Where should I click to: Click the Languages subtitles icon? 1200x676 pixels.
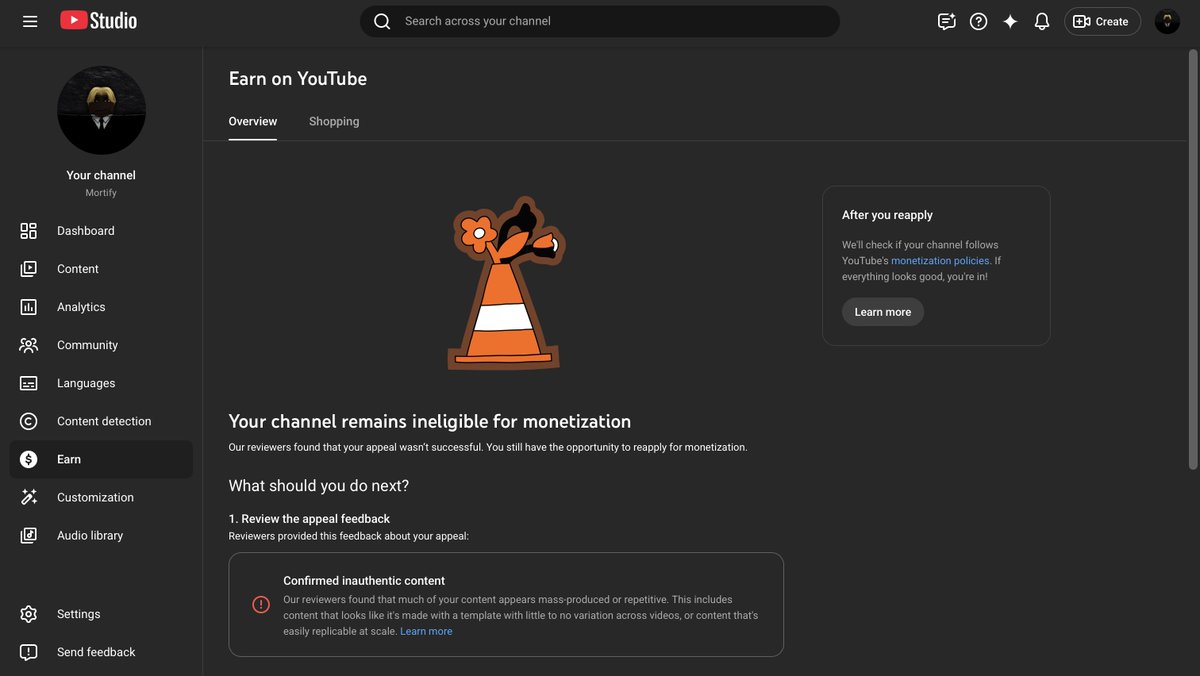click(29, 383)
